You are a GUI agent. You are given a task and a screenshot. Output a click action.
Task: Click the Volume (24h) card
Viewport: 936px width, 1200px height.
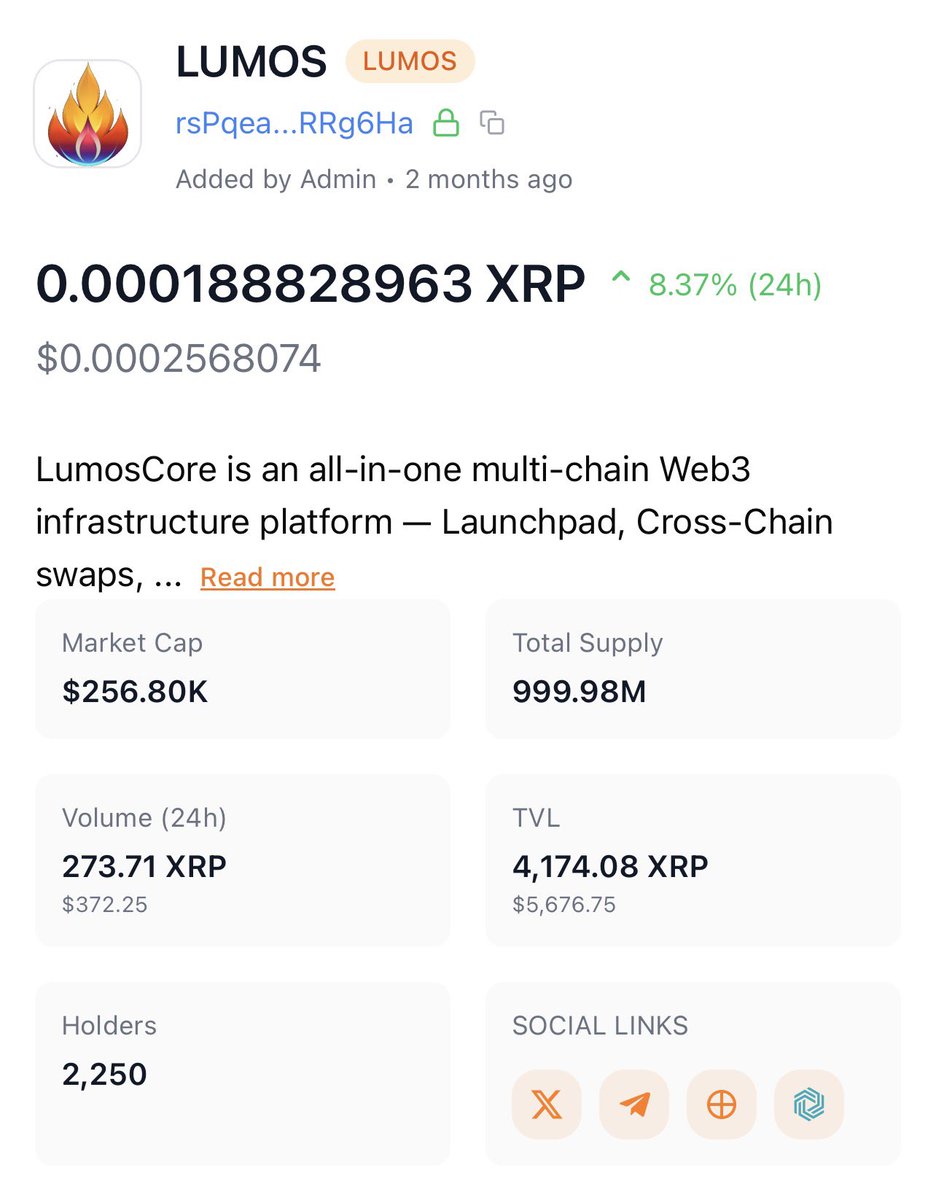tap(242, 860)
